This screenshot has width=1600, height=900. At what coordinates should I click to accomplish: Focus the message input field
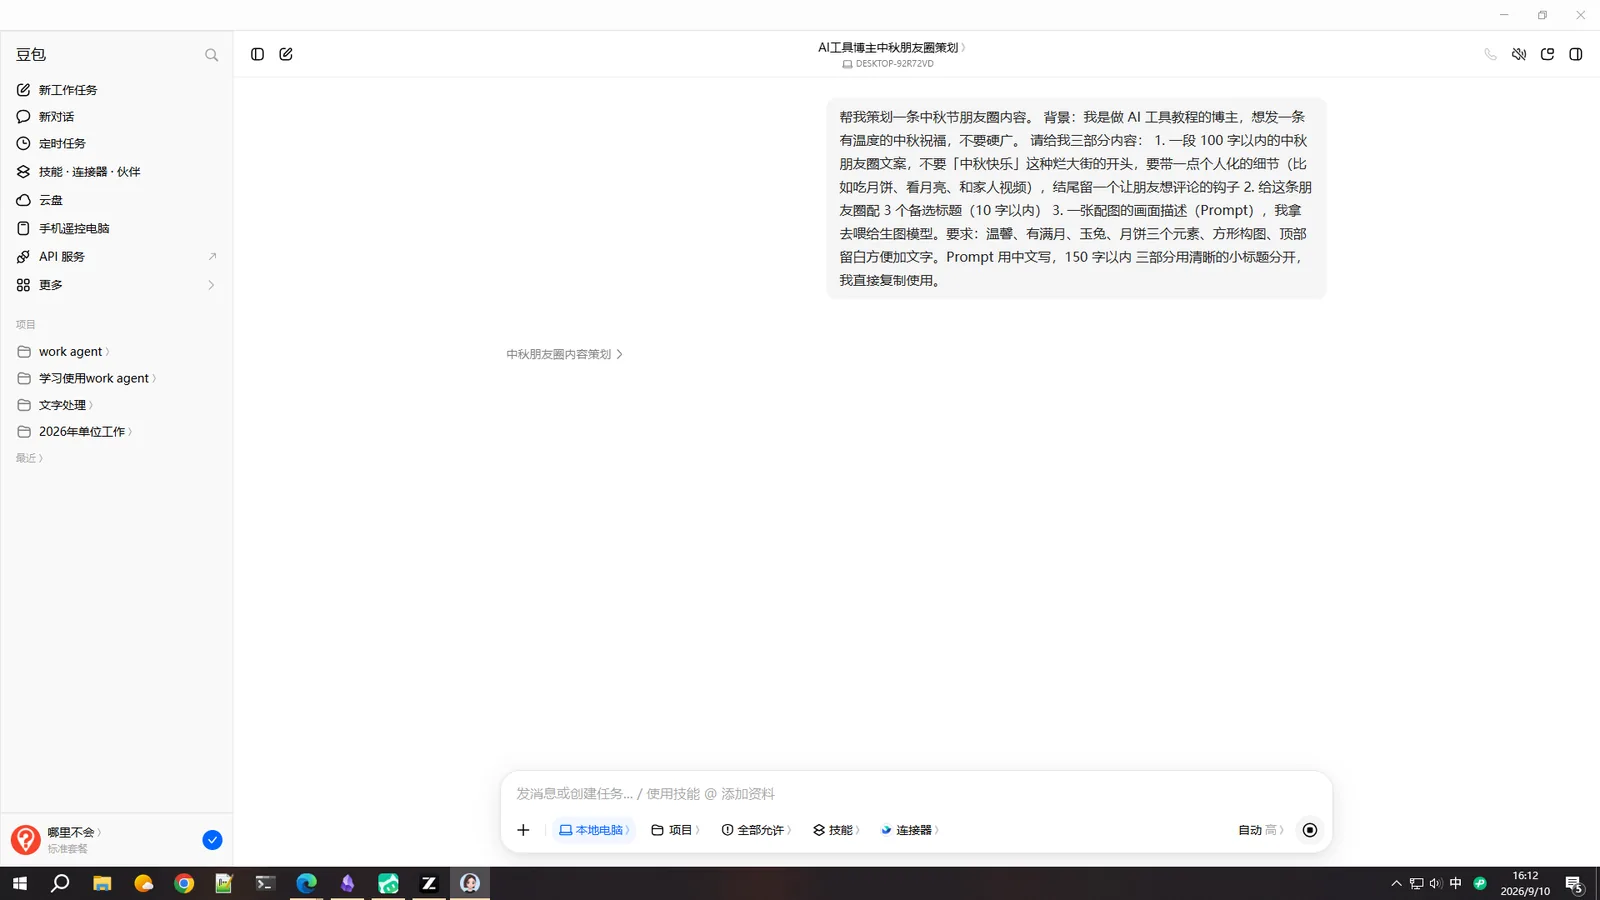[x=915, y=794]
